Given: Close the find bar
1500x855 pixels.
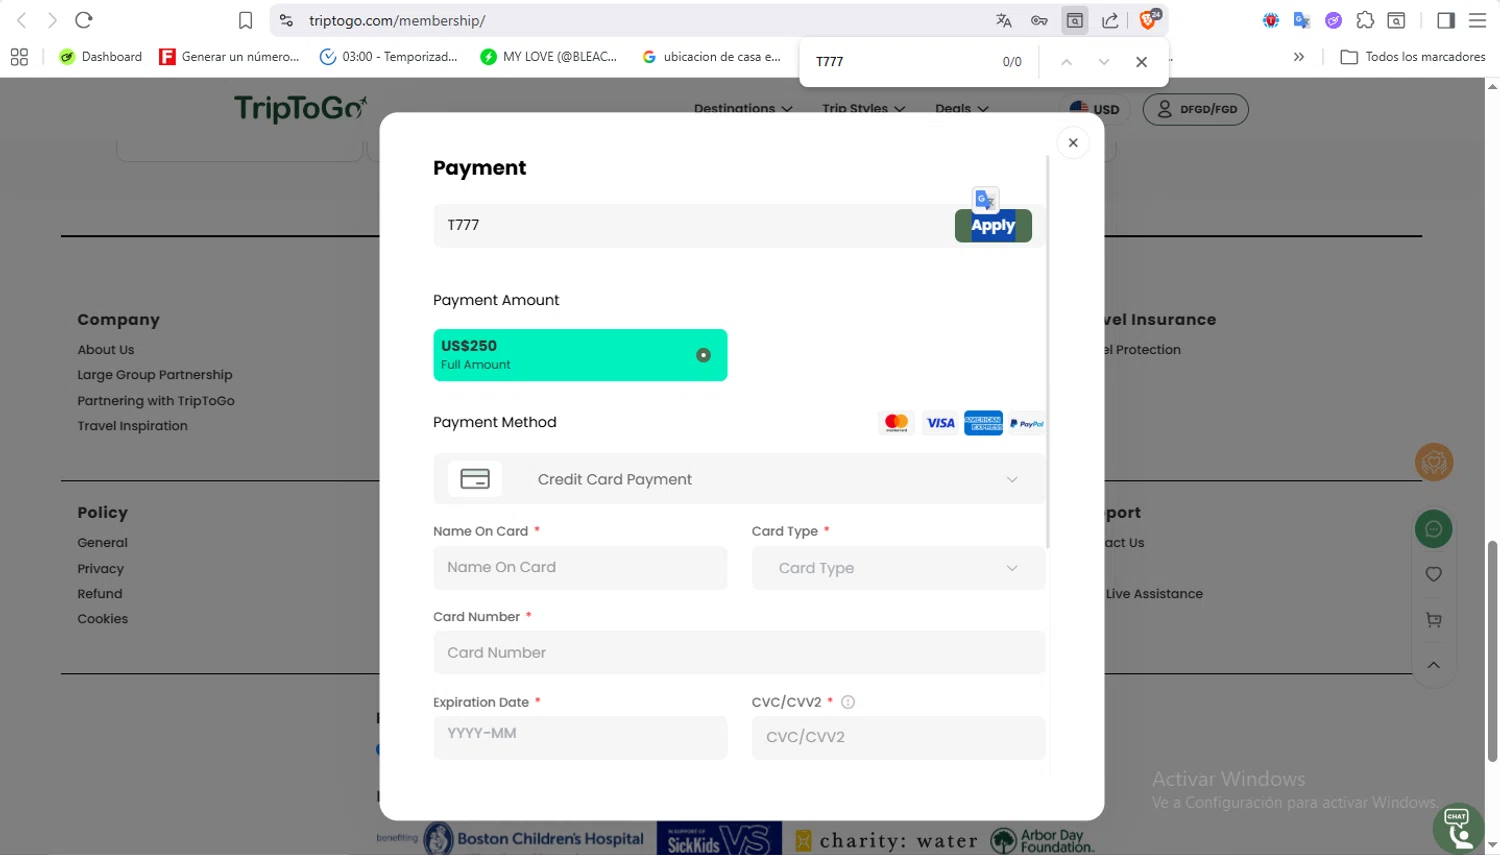Looking at the screenshot, I should tap(1141, 62).
